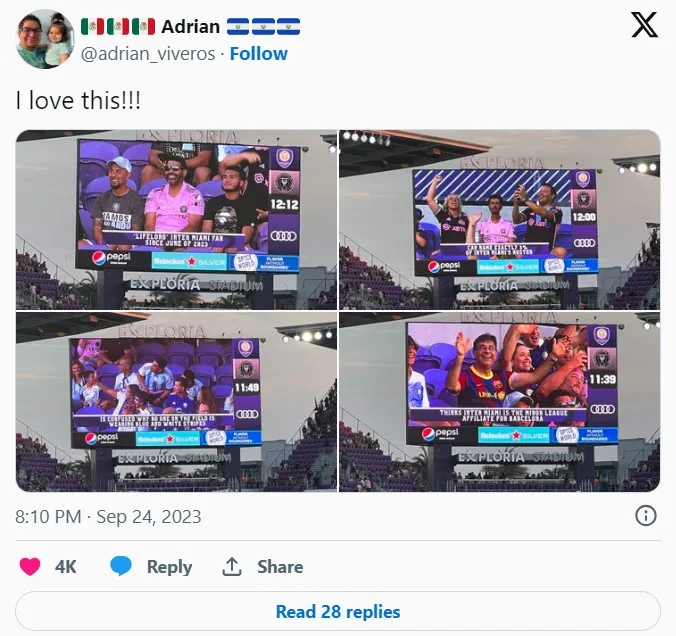Open Read 28 replies button

338,611
